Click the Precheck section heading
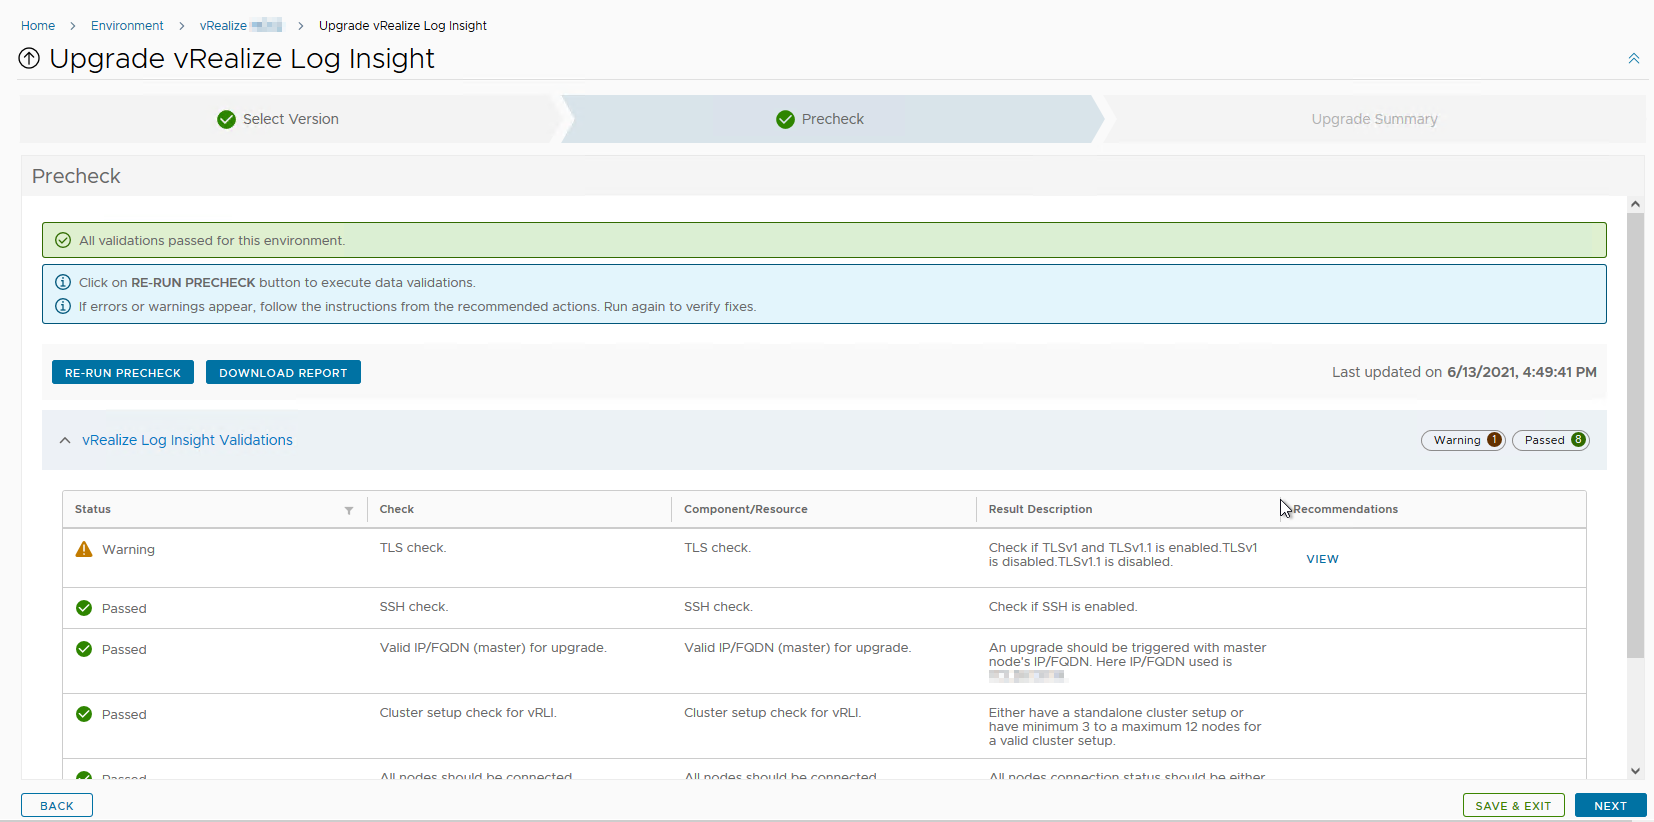 coord(76,176)
